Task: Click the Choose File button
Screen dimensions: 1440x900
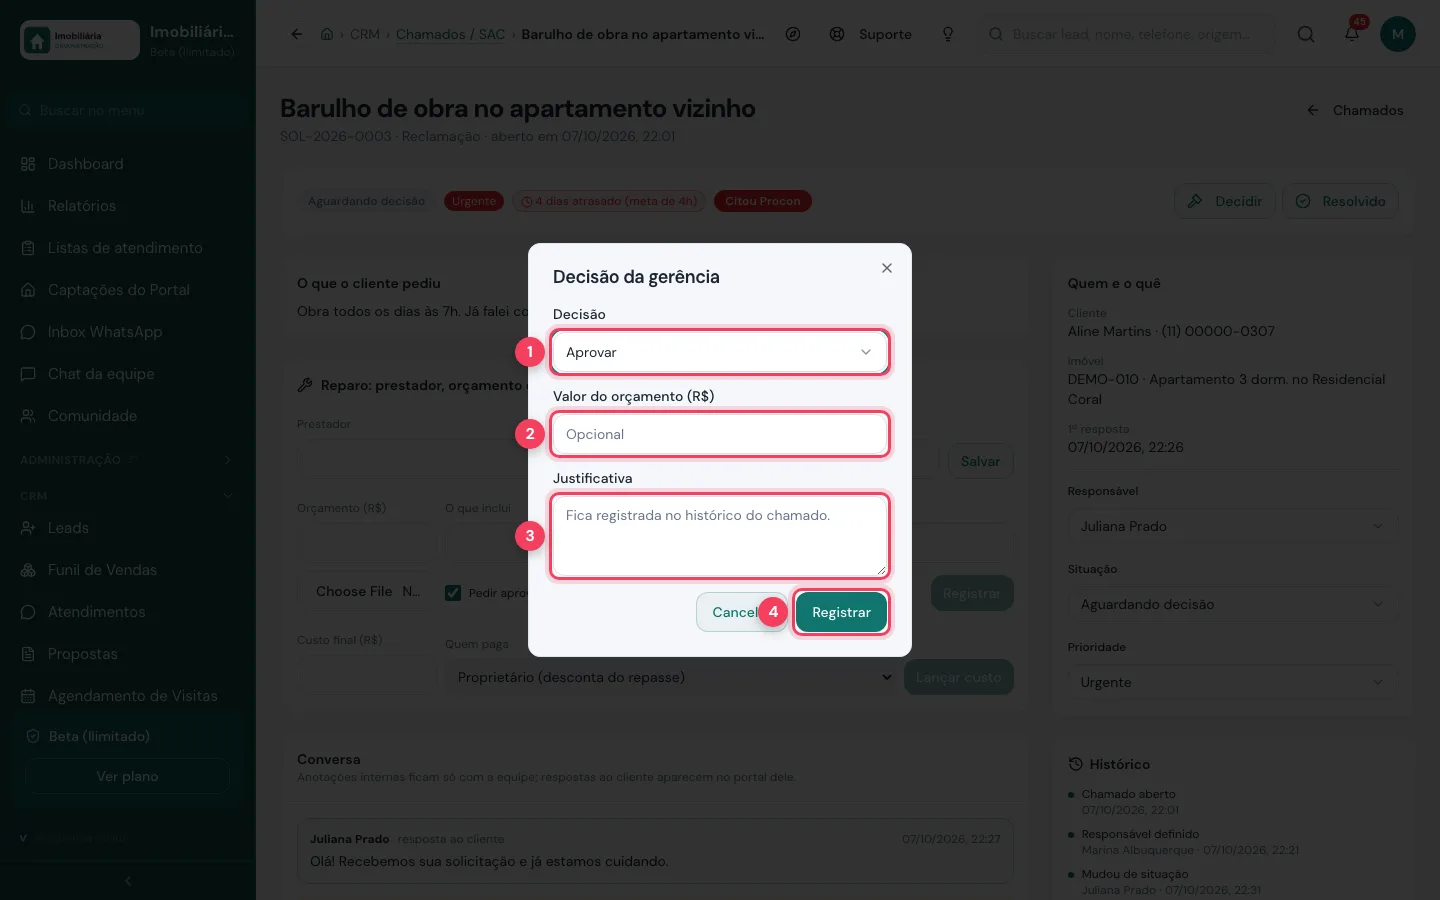Action: coord(354,592)
